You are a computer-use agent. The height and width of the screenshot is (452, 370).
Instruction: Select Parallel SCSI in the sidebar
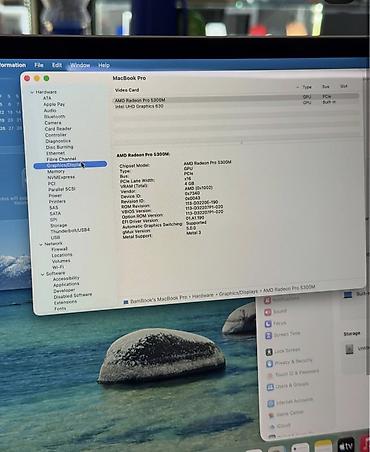pos(62,189)
